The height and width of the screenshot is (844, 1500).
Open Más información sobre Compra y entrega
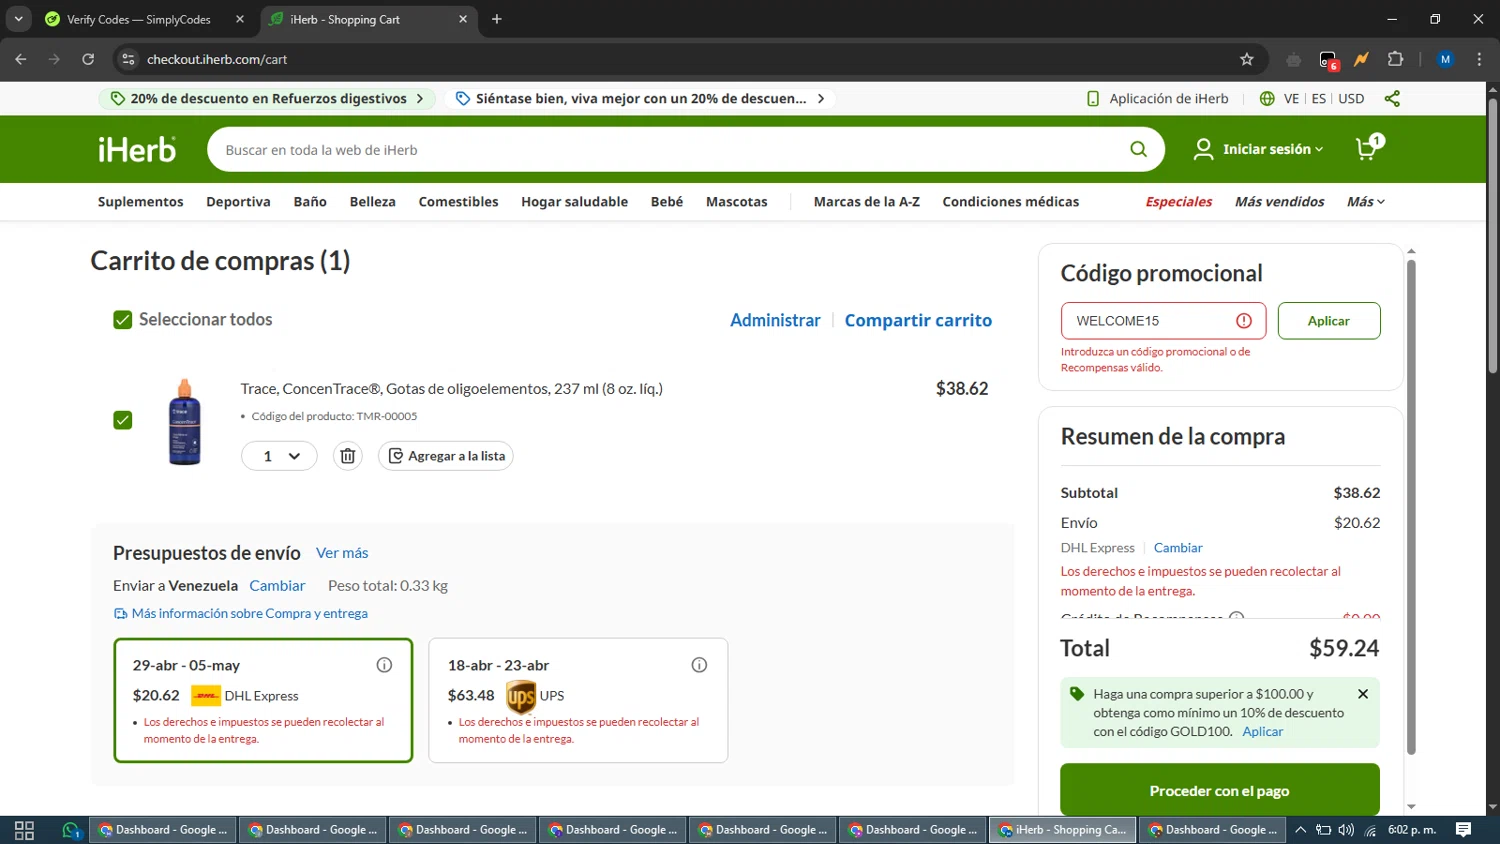241,614
